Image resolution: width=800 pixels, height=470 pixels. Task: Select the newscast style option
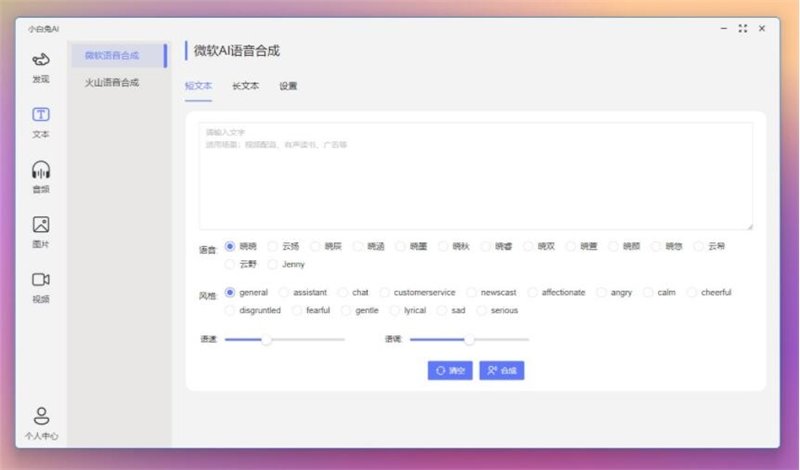point(471,292)
